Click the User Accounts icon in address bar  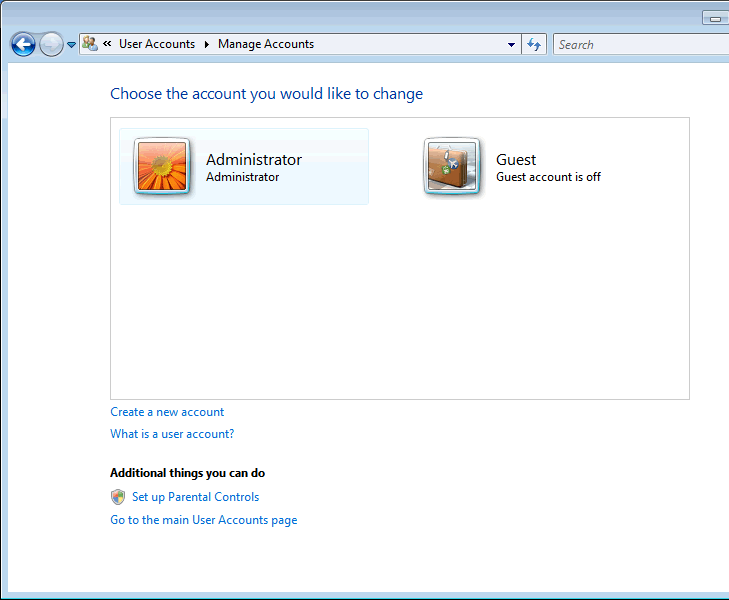(90, 44)
